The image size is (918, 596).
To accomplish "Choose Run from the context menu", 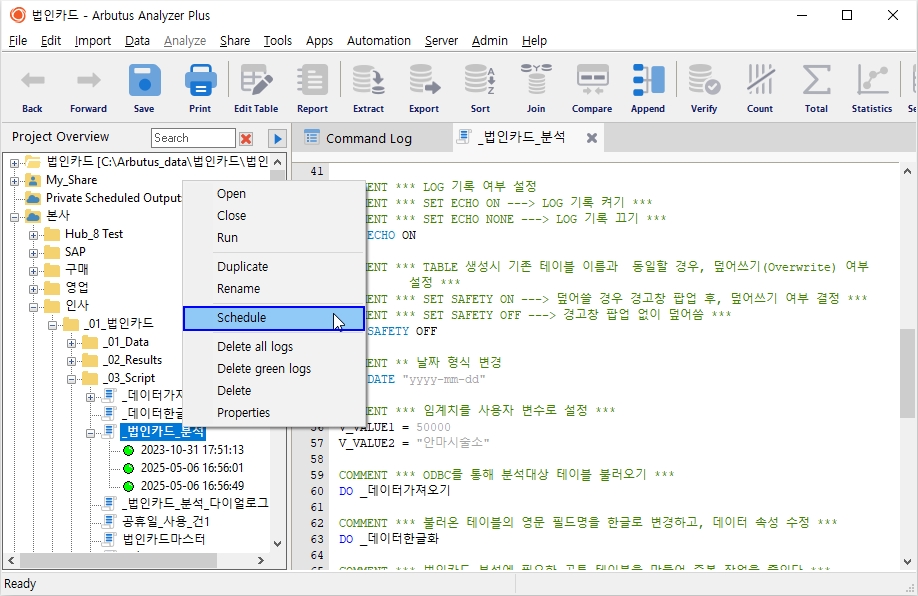I will click(x=273, y=238).
